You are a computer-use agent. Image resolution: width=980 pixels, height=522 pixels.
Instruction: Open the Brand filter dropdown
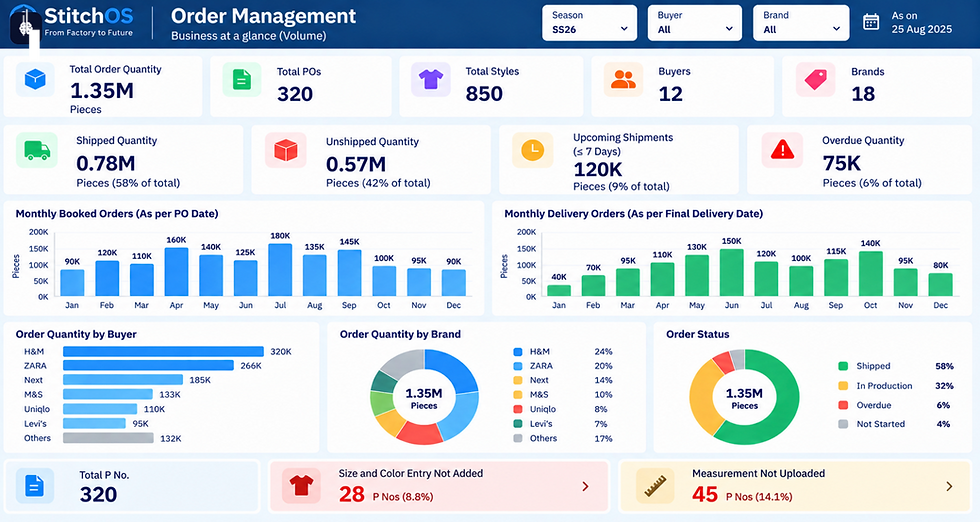tap(801, 23)
